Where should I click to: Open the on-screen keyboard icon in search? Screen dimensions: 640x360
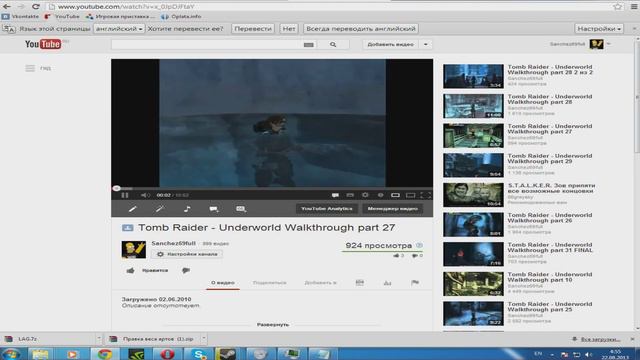tap(309, 44)
